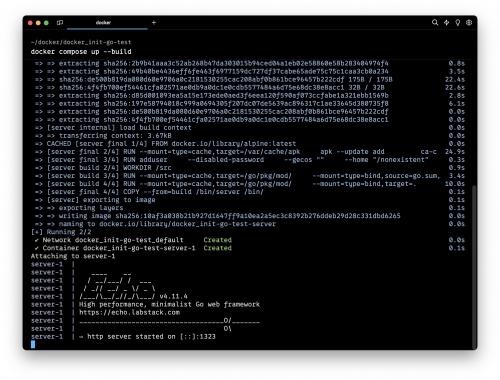The height and width of the screenshot is (380, 500).
Task: Click the green 'Created' status on the Network row
Action: (217, 240)
